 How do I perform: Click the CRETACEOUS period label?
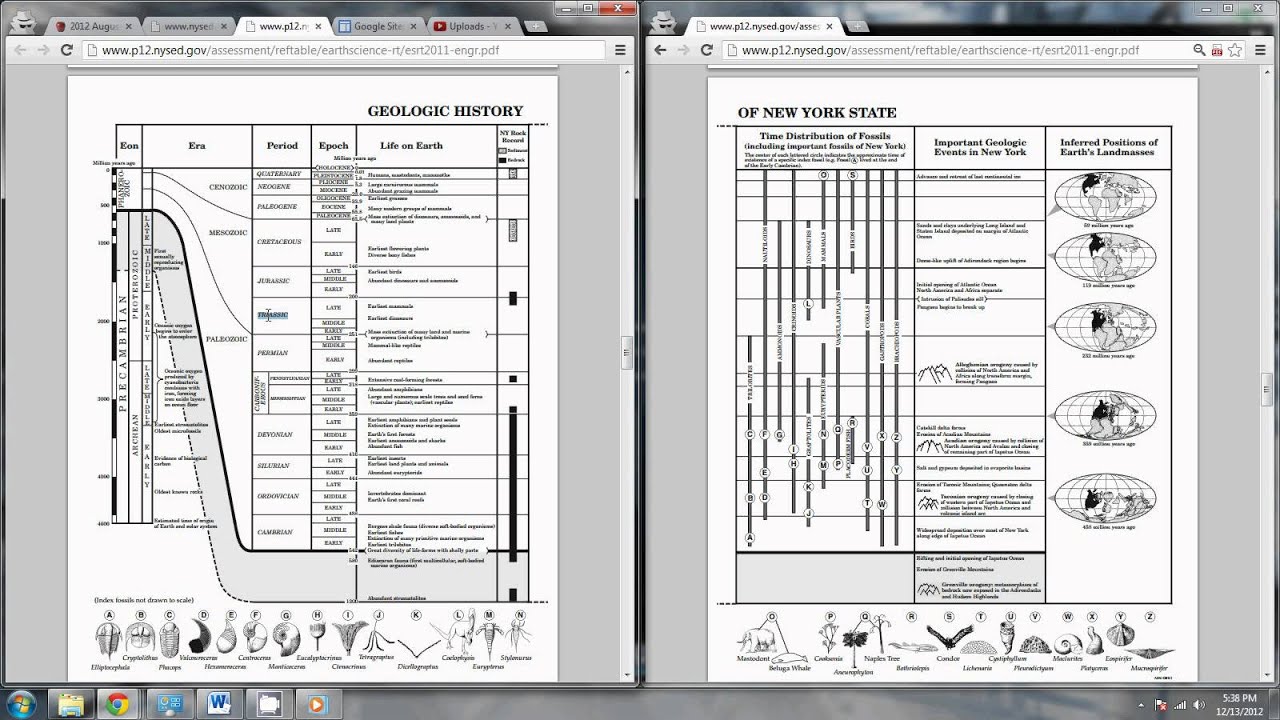tap(279, 241)
